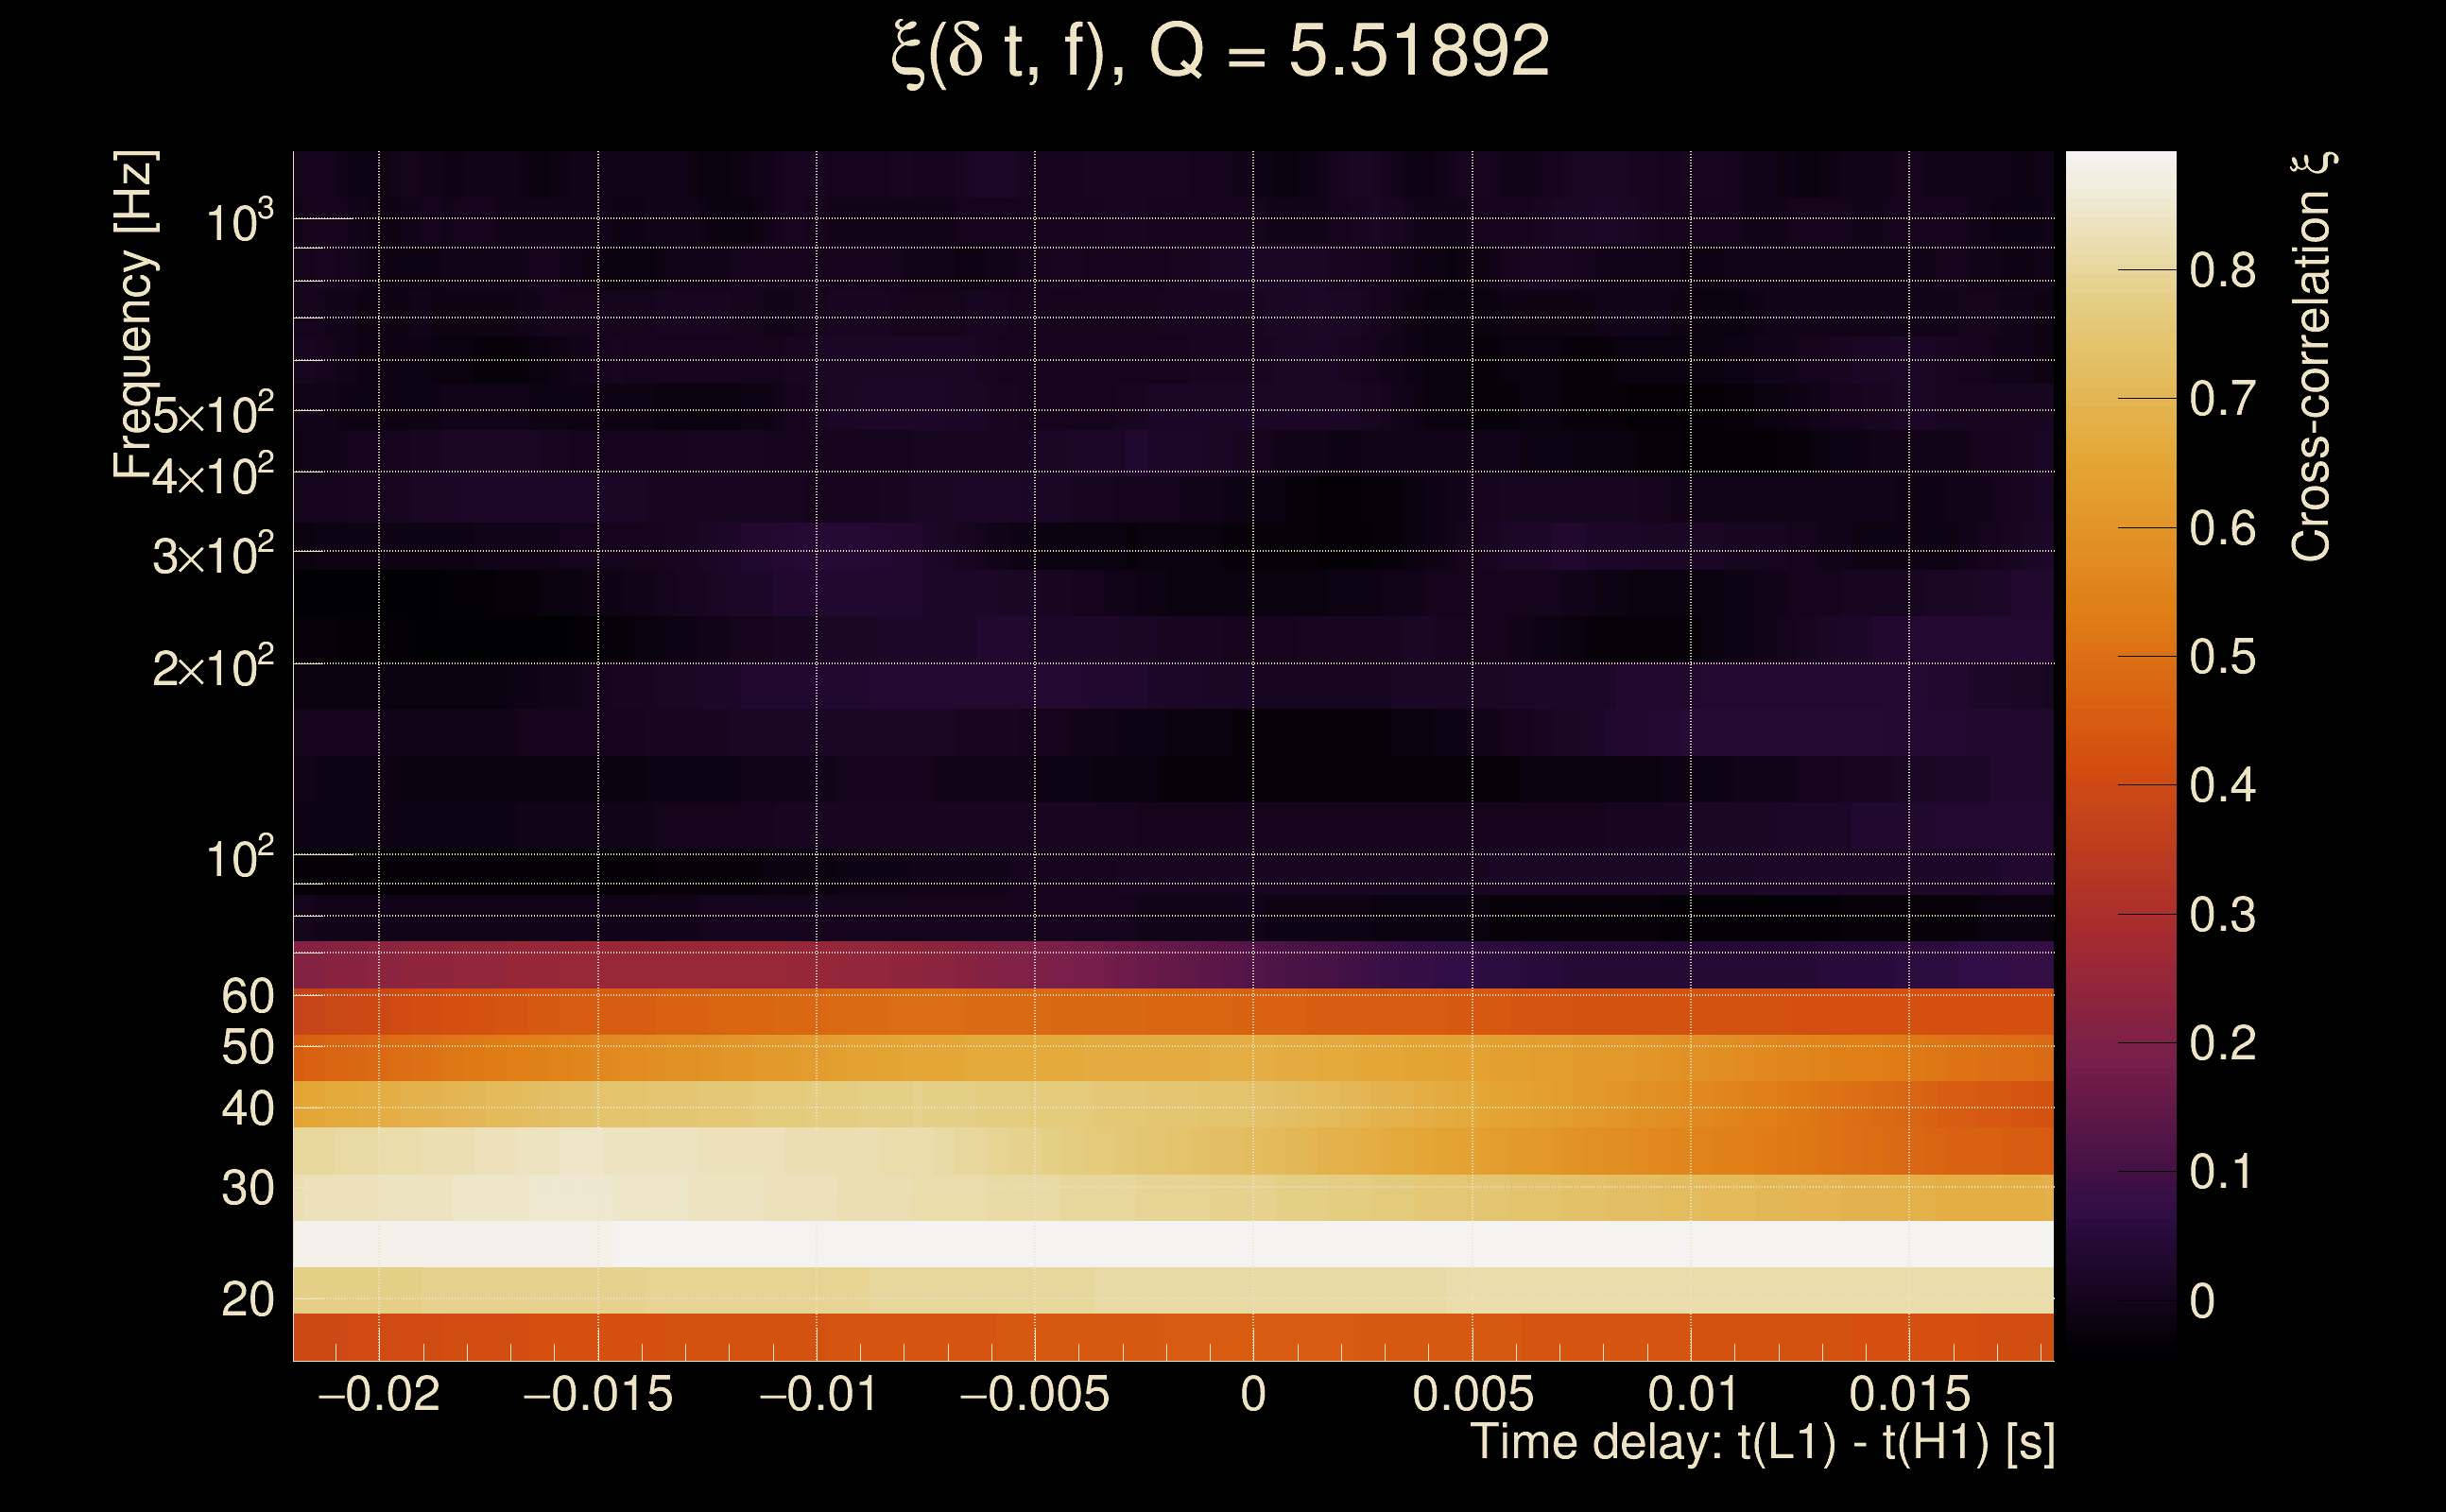
Task: Click the y-axis tick label 20
Action: coord(247,1301)
